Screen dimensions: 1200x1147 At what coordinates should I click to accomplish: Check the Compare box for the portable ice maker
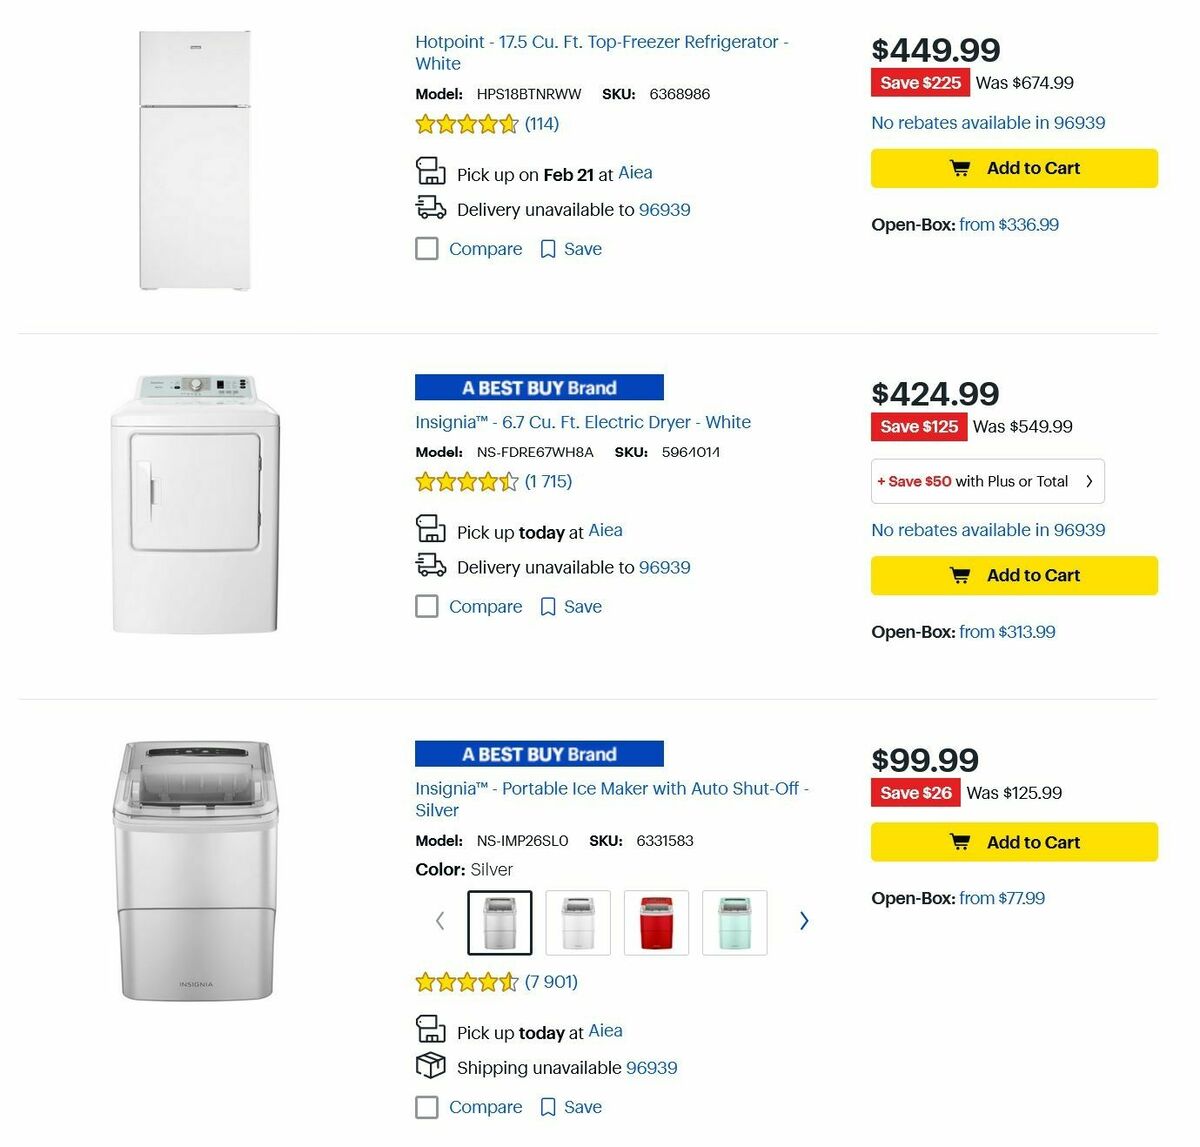point(427,1107)
